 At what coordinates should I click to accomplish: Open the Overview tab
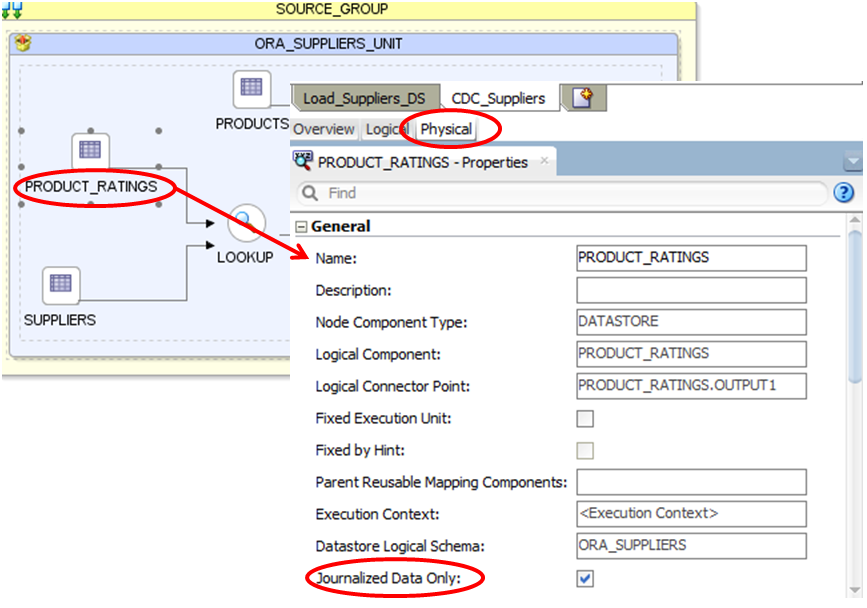coord(324,129)
